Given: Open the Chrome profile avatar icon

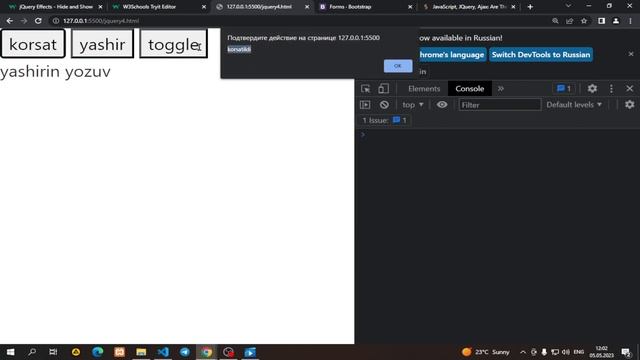Looking at the screenshot, I should coord(616,21).
